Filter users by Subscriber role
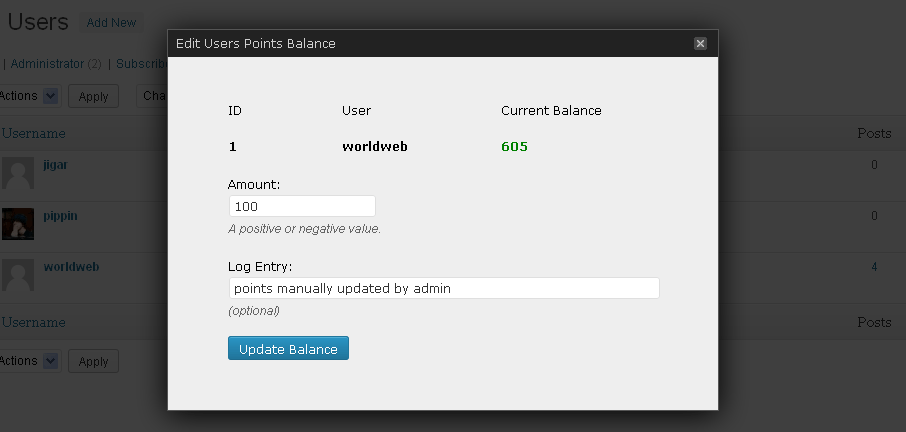 (141, 64)
